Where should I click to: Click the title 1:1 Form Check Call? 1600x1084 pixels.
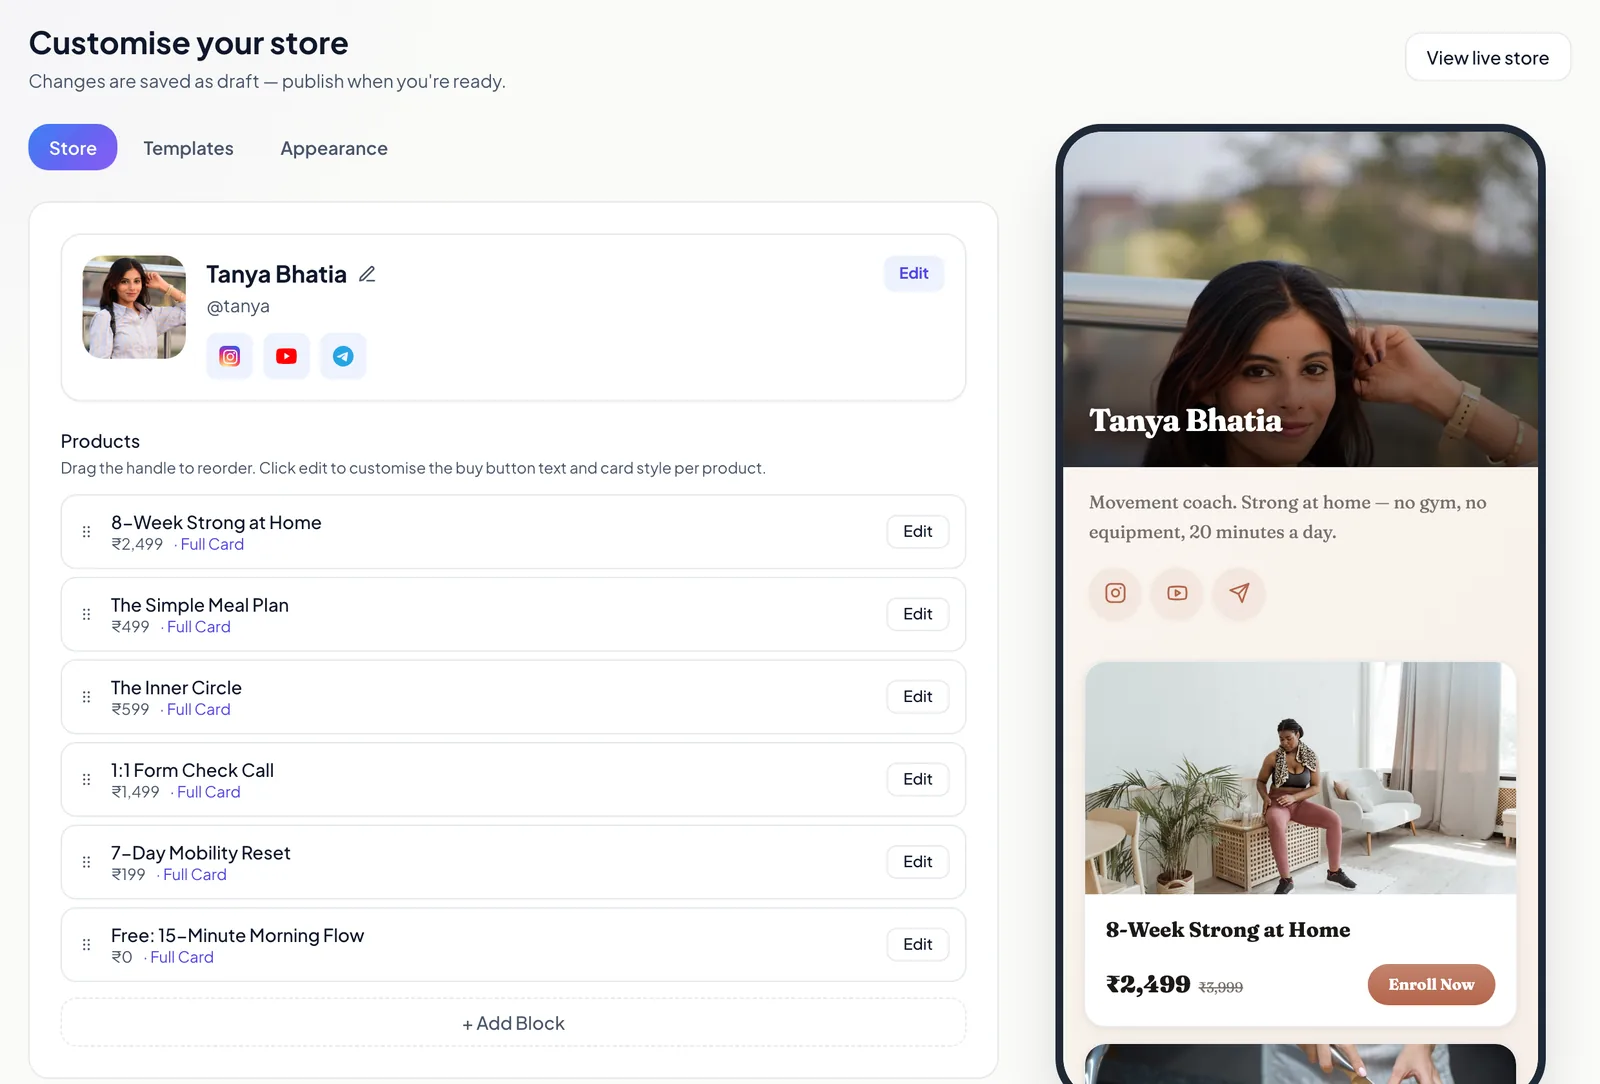[x=192, y=770]
